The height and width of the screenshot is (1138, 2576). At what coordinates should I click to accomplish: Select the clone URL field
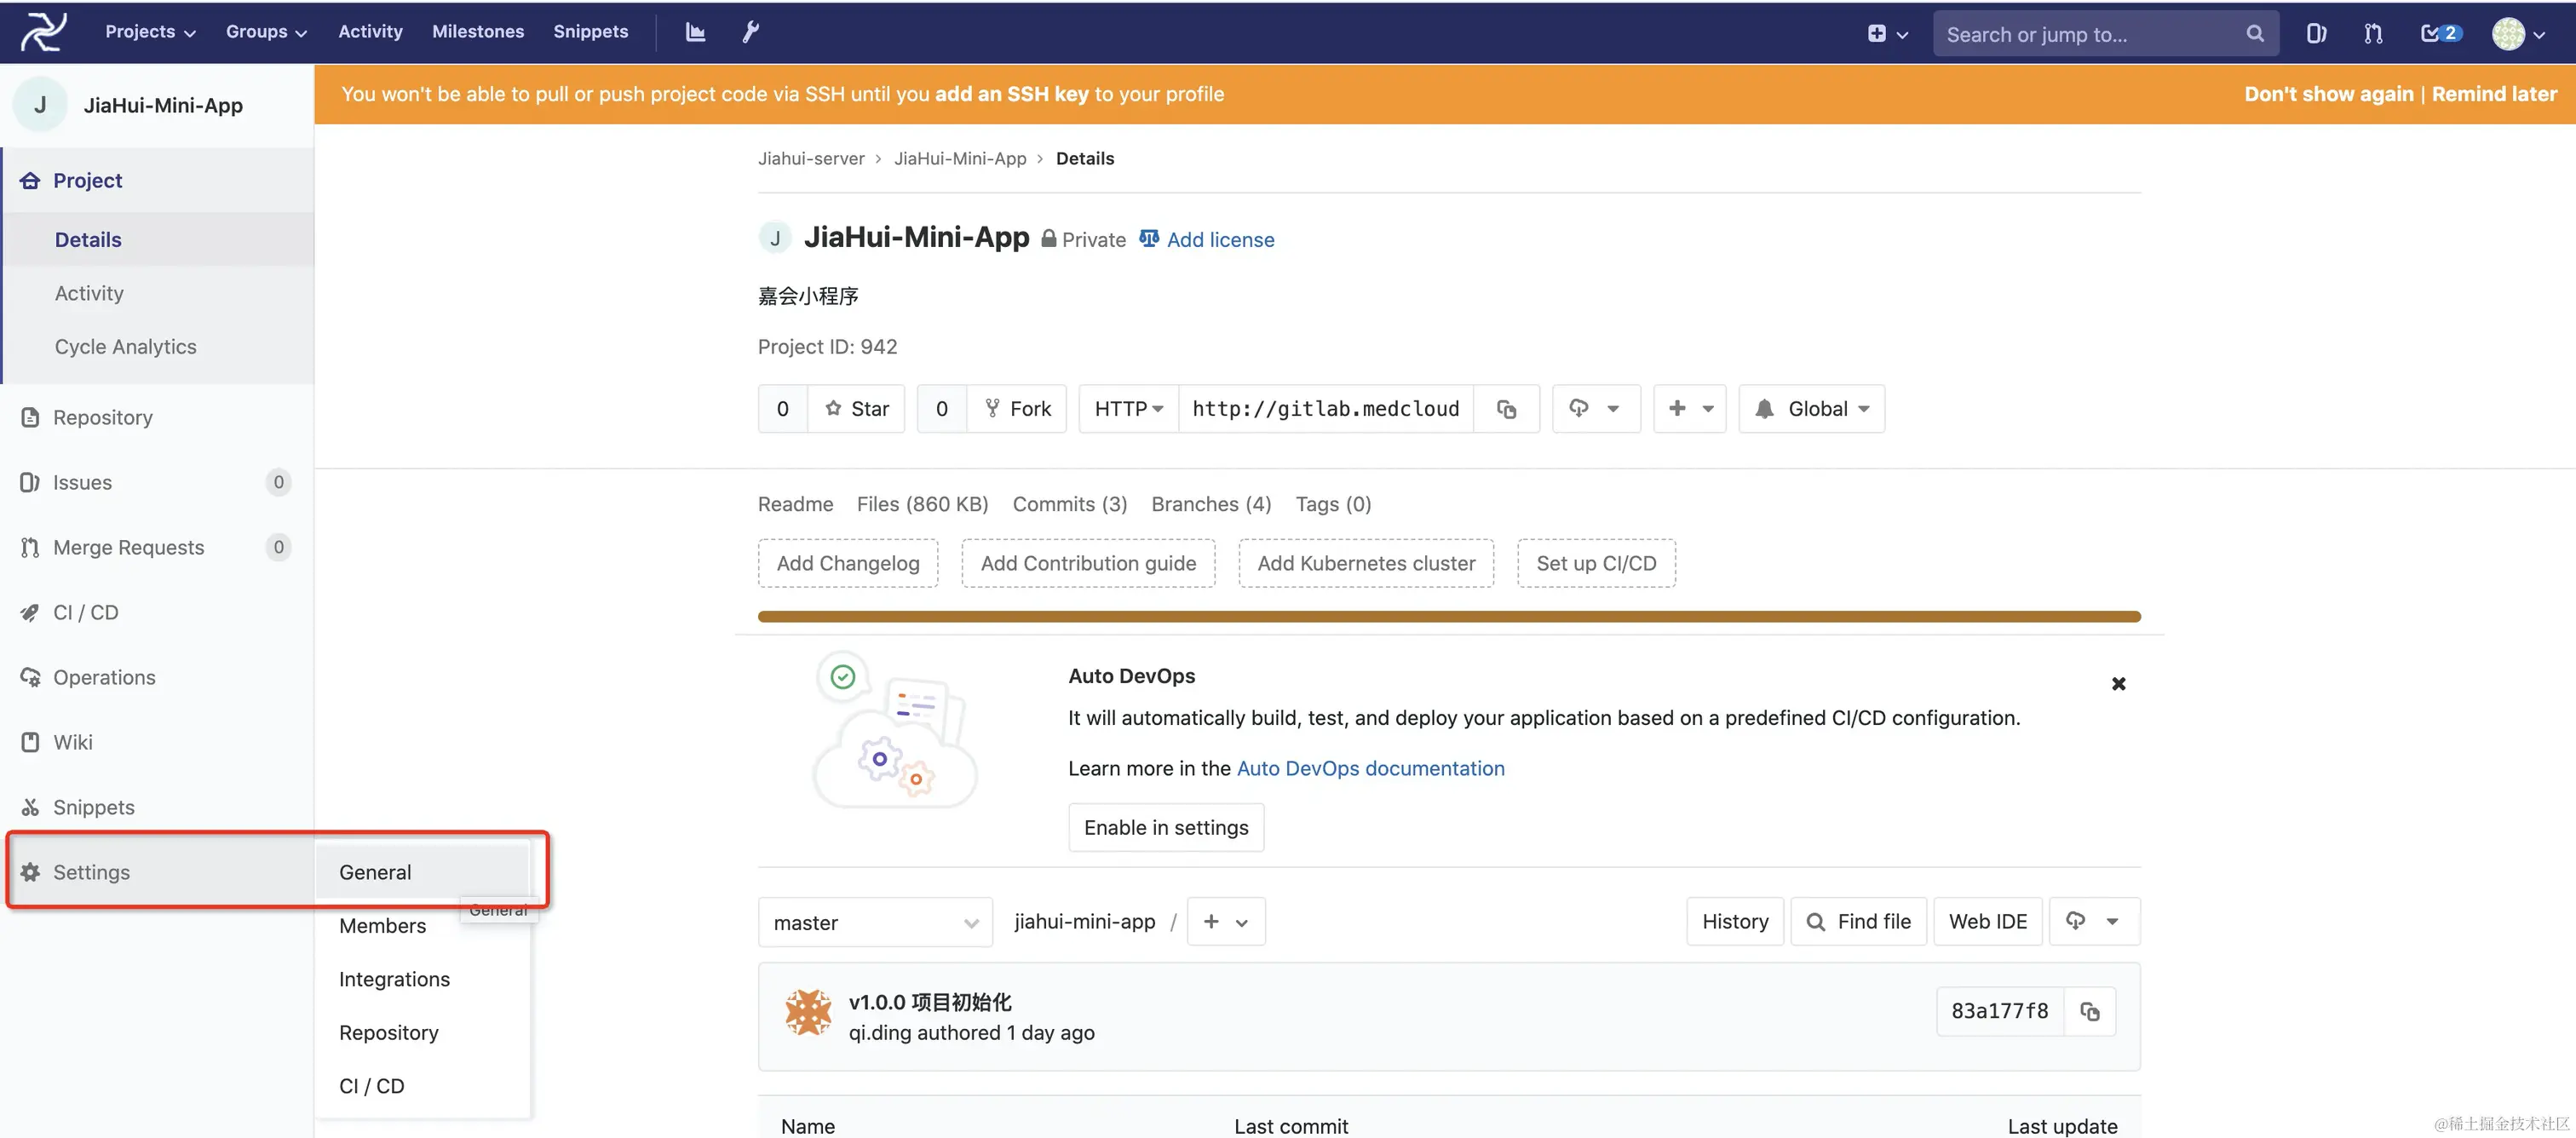[x=1326, y=408]
